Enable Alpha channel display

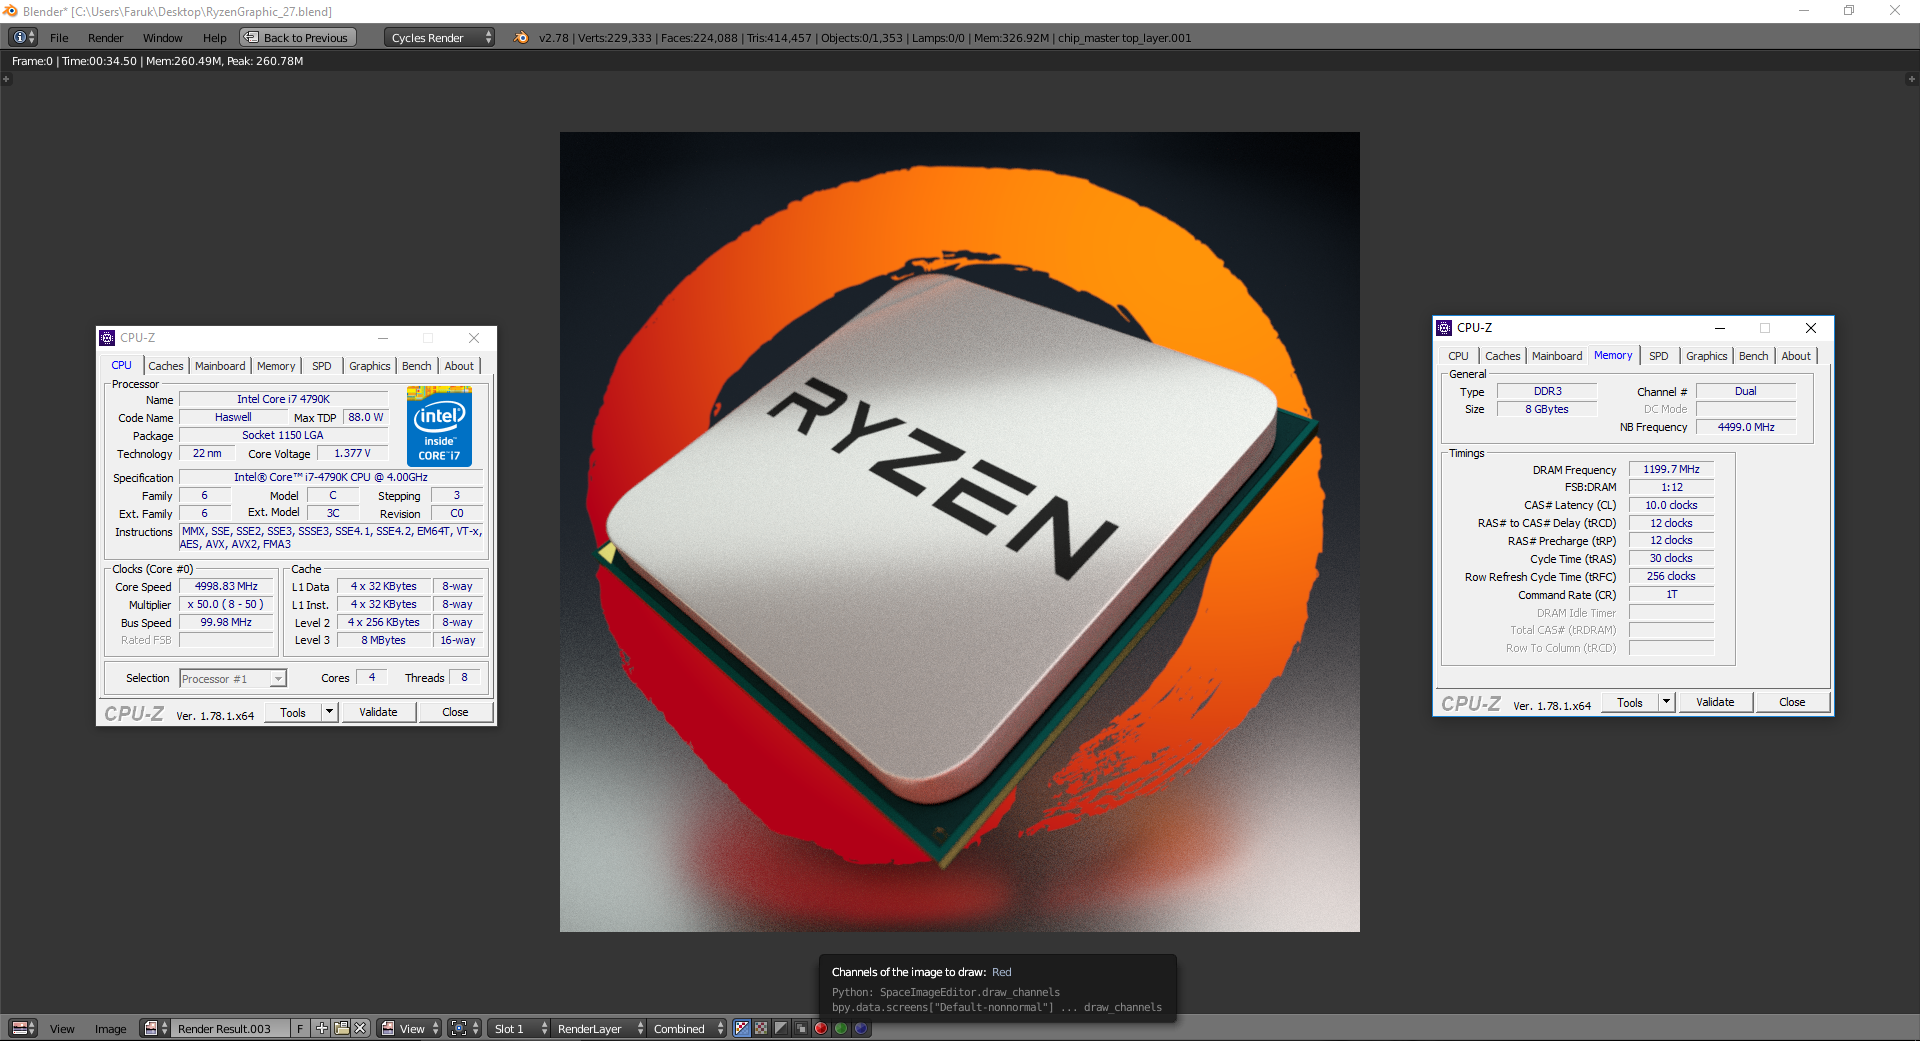coord(781,1028)
